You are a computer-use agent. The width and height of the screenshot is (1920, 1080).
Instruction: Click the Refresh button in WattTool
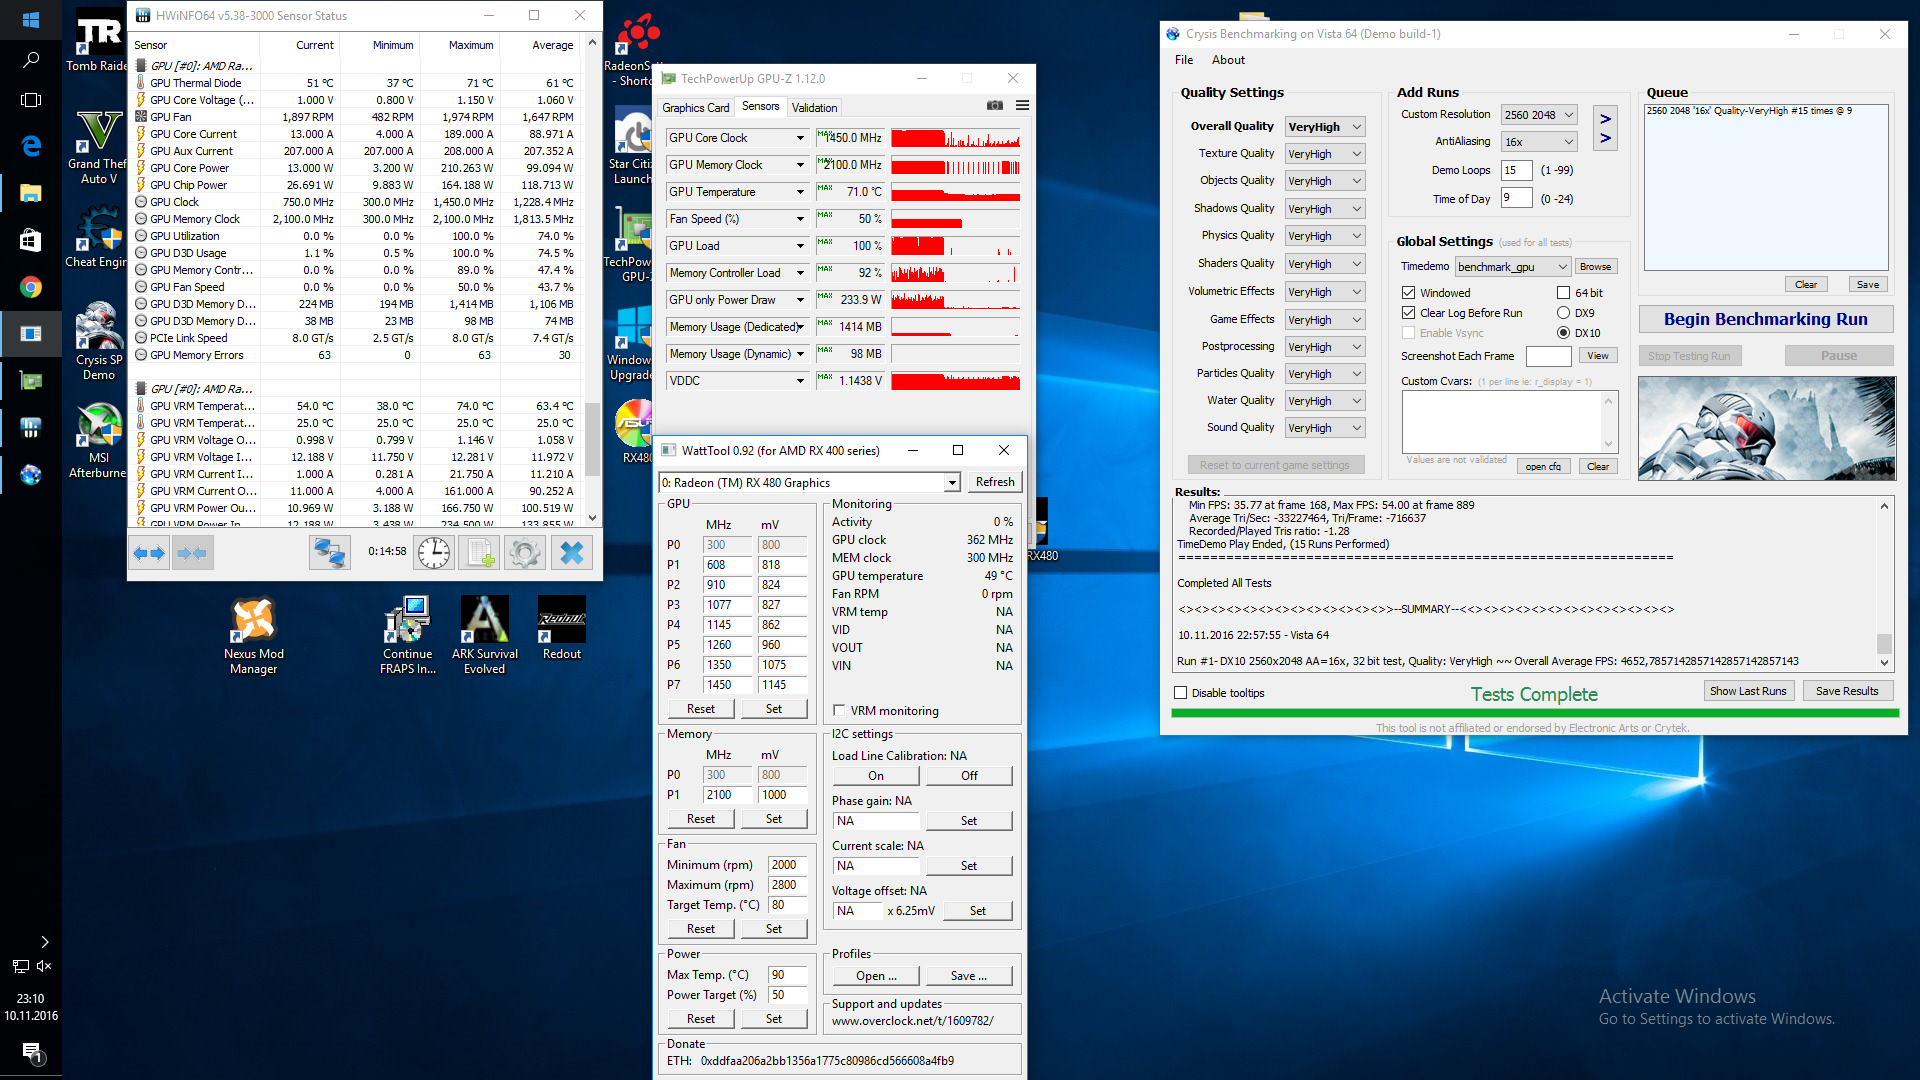click(994, 482)
